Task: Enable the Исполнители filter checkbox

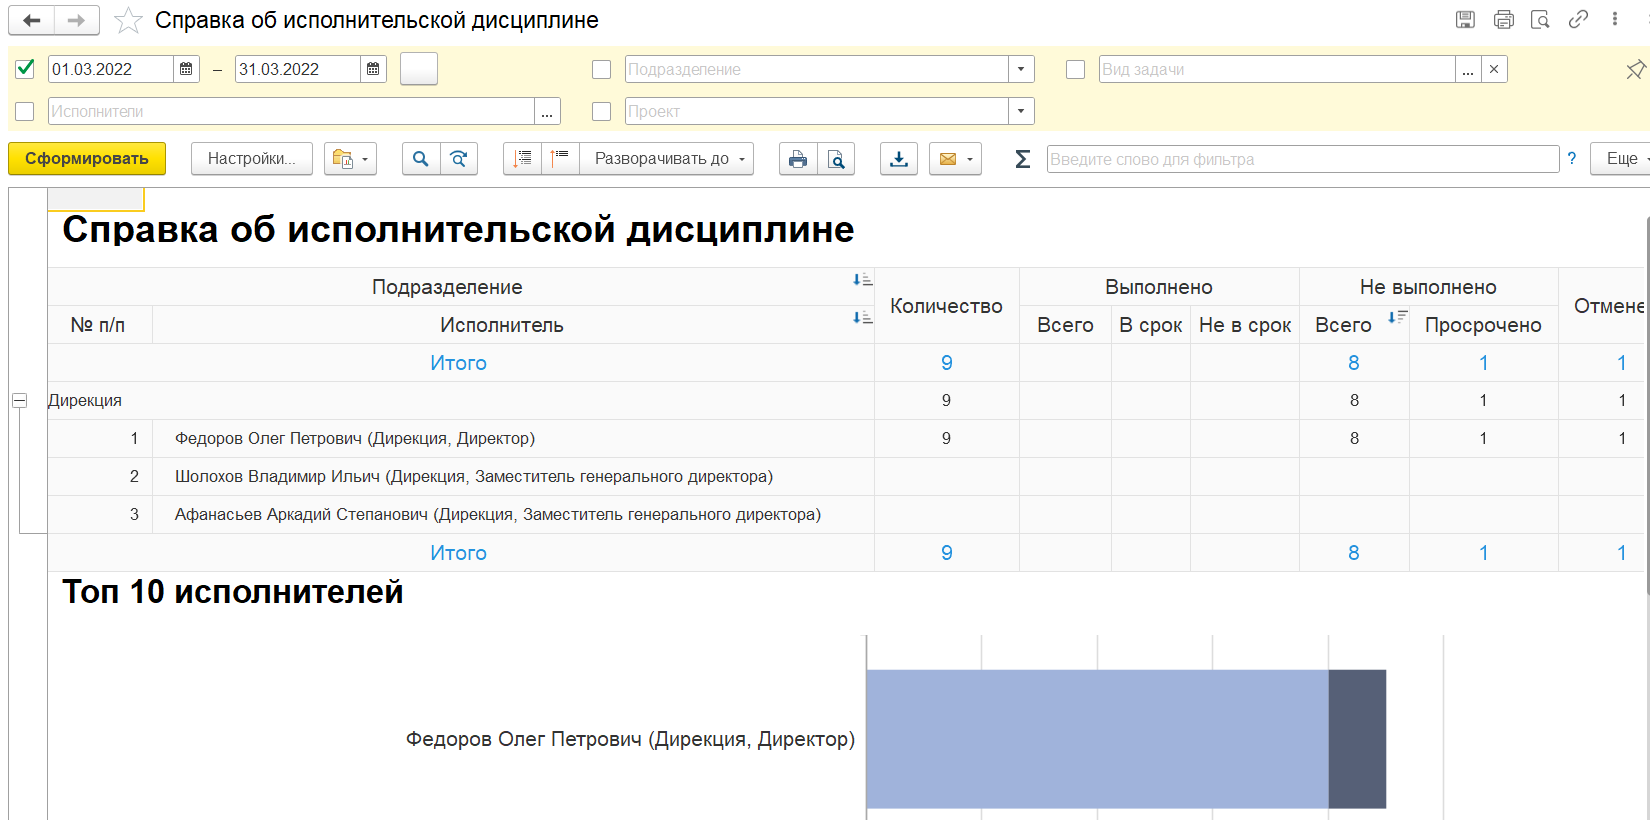Action: [25, 111]
